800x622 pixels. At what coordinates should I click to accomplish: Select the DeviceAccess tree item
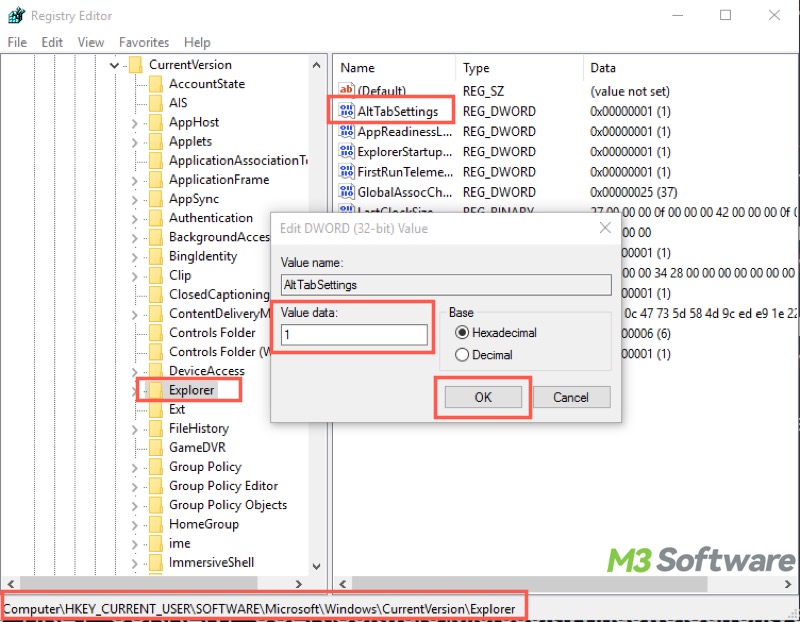coord(207,371)
